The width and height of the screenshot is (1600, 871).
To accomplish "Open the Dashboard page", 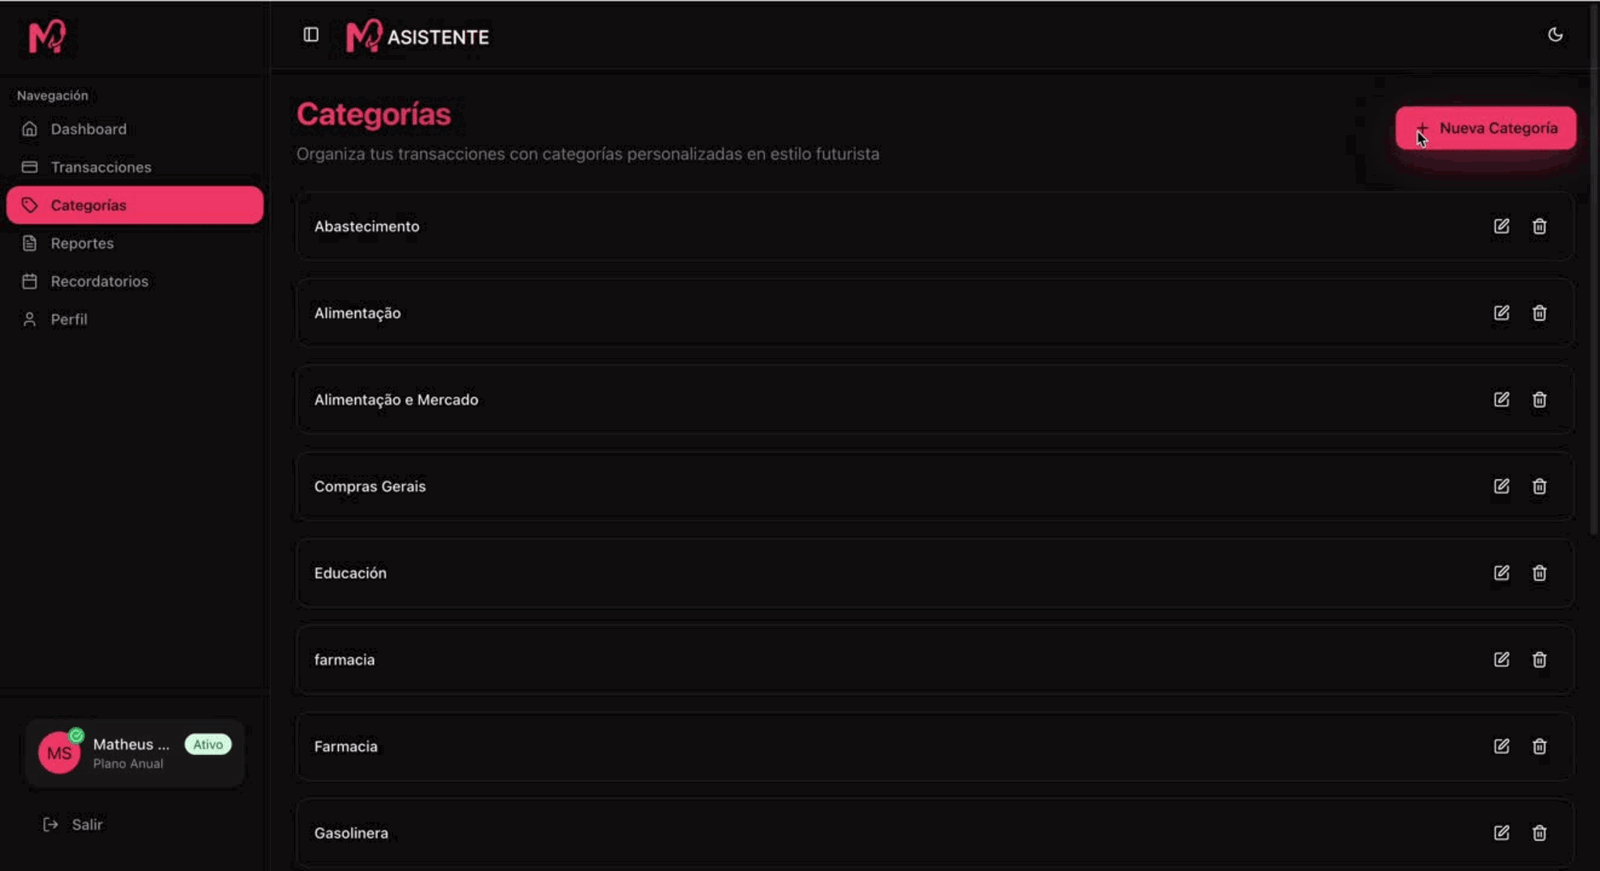I will point(88,129).
